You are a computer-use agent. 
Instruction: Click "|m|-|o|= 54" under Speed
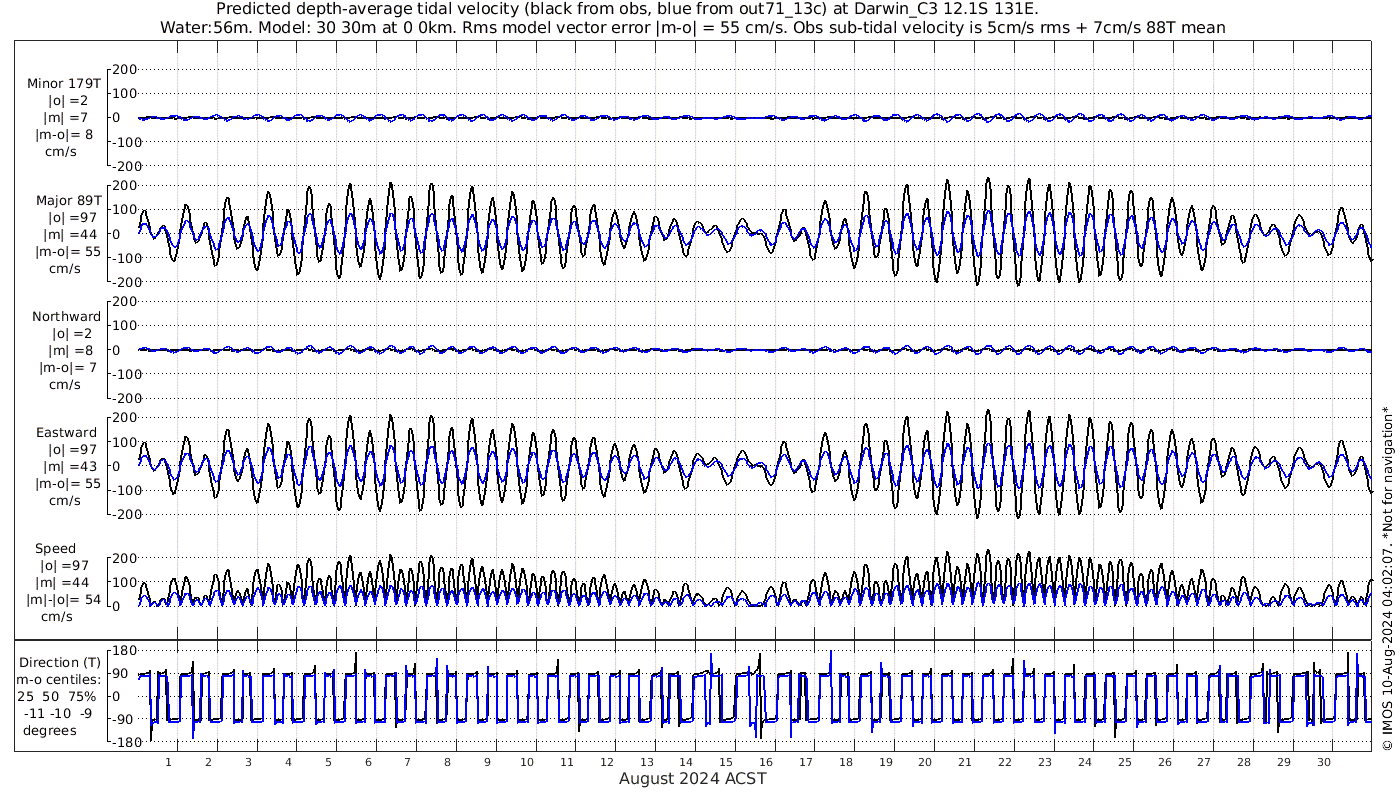pyautogui.click(x=66, y=599)
